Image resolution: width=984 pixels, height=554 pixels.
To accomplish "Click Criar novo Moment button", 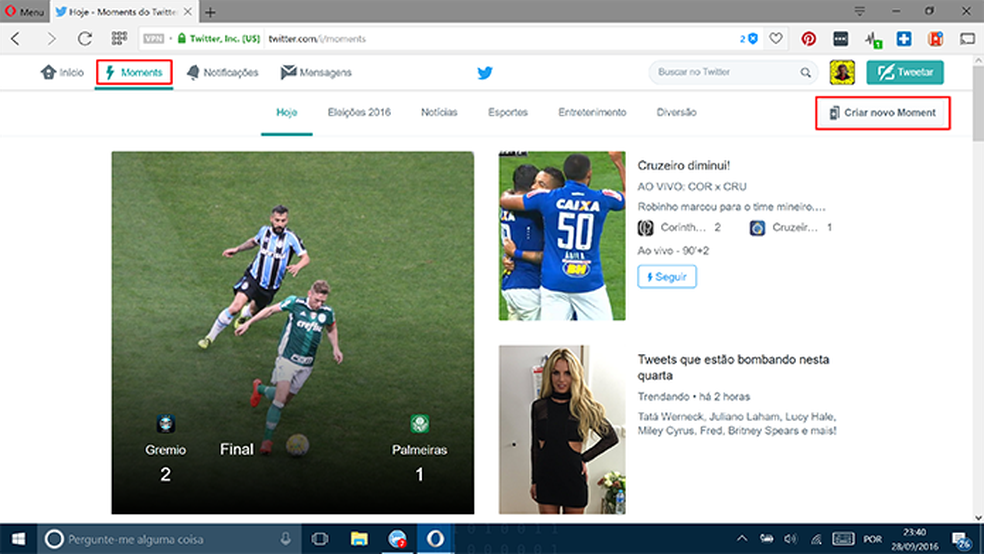I will 883,113.
